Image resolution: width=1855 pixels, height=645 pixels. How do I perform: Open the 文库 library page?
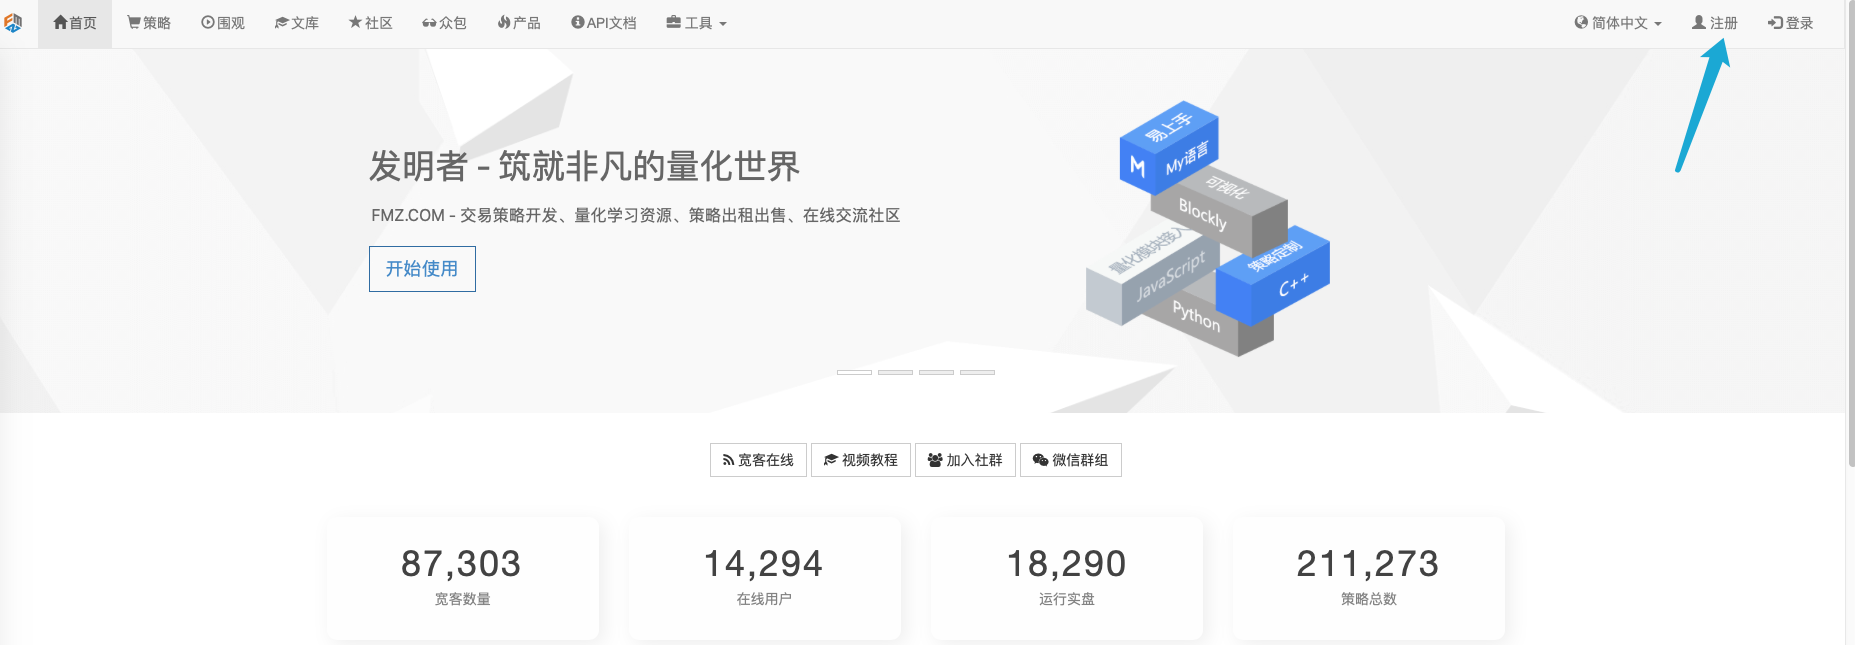pos(297,23)
